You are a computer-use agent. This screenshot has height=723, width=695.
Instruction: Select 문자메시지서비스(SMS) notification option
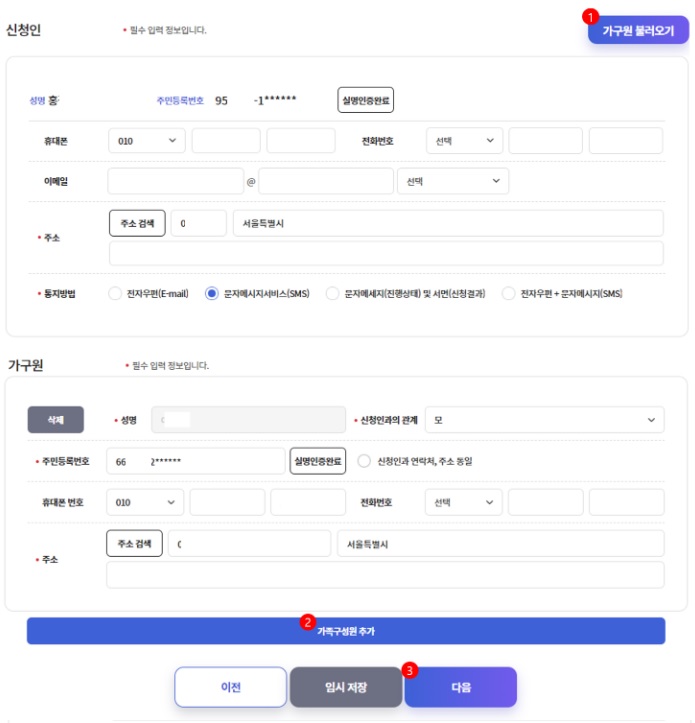(212, 293)
